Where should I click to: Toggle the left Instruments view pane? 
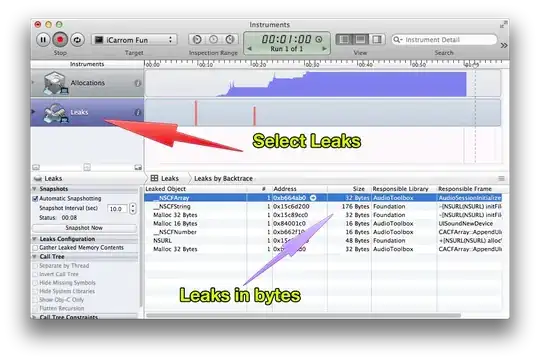pyautogui.click(x=344, y=40)
